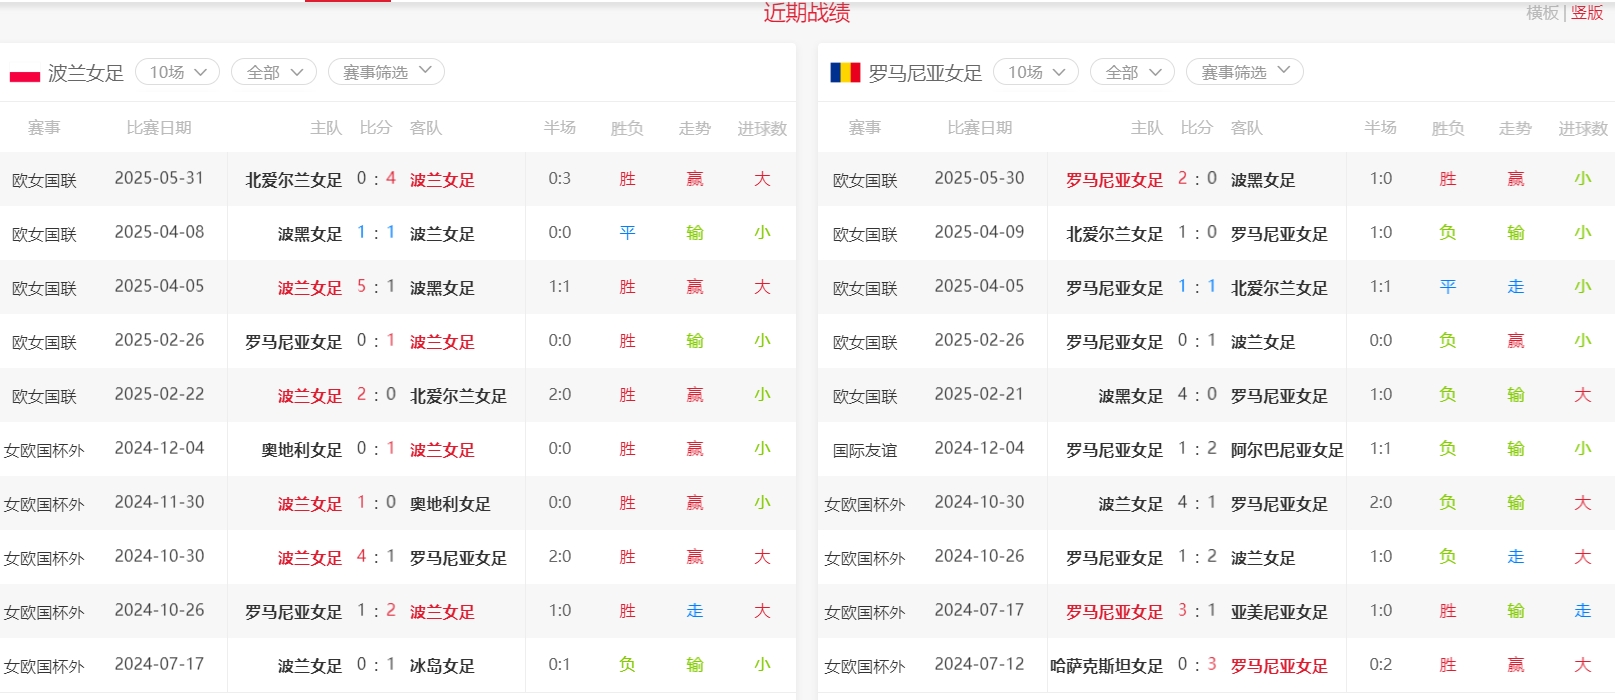Click the 罗马尼亚女足 team title in the panel header
The height and width of the screenshot is (700, 1615).
pyautogui.click(x=925, y=73)
